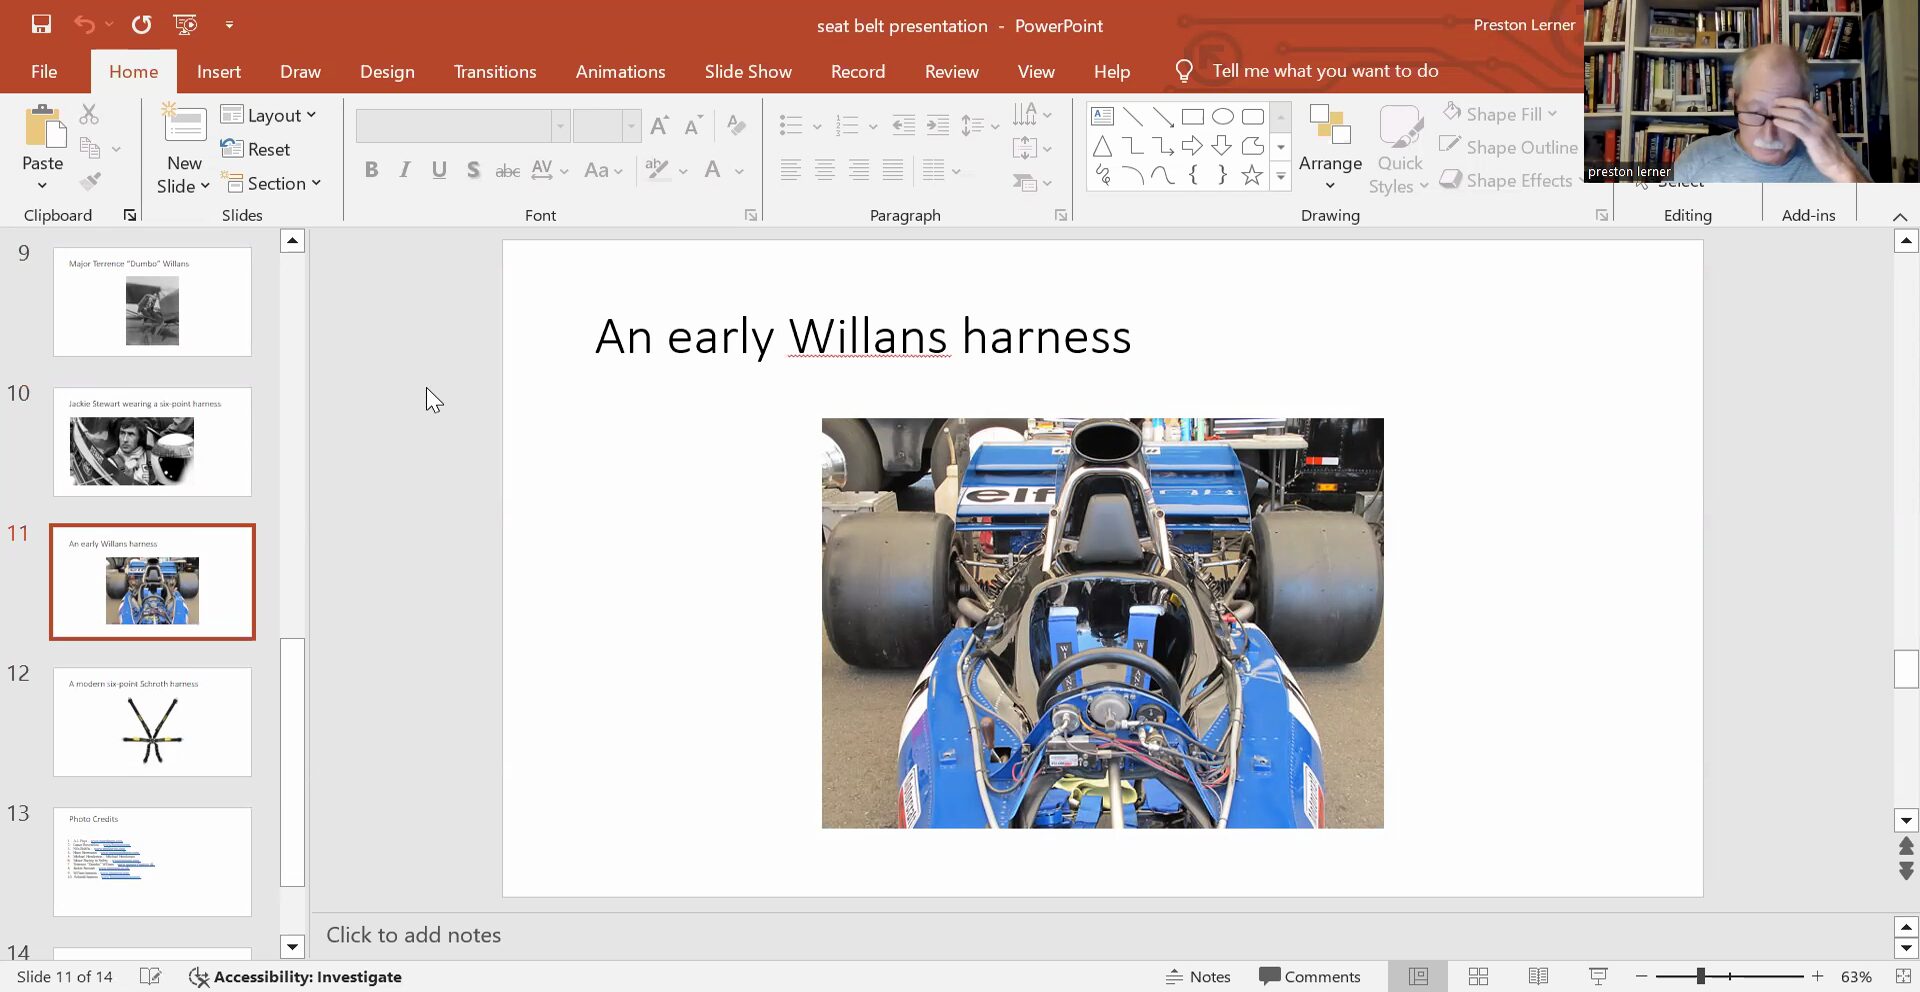Click the Save icon in title bar
Image resolution: width=1920 pixels, height=992 pixels.
click(x=41, y=24)
